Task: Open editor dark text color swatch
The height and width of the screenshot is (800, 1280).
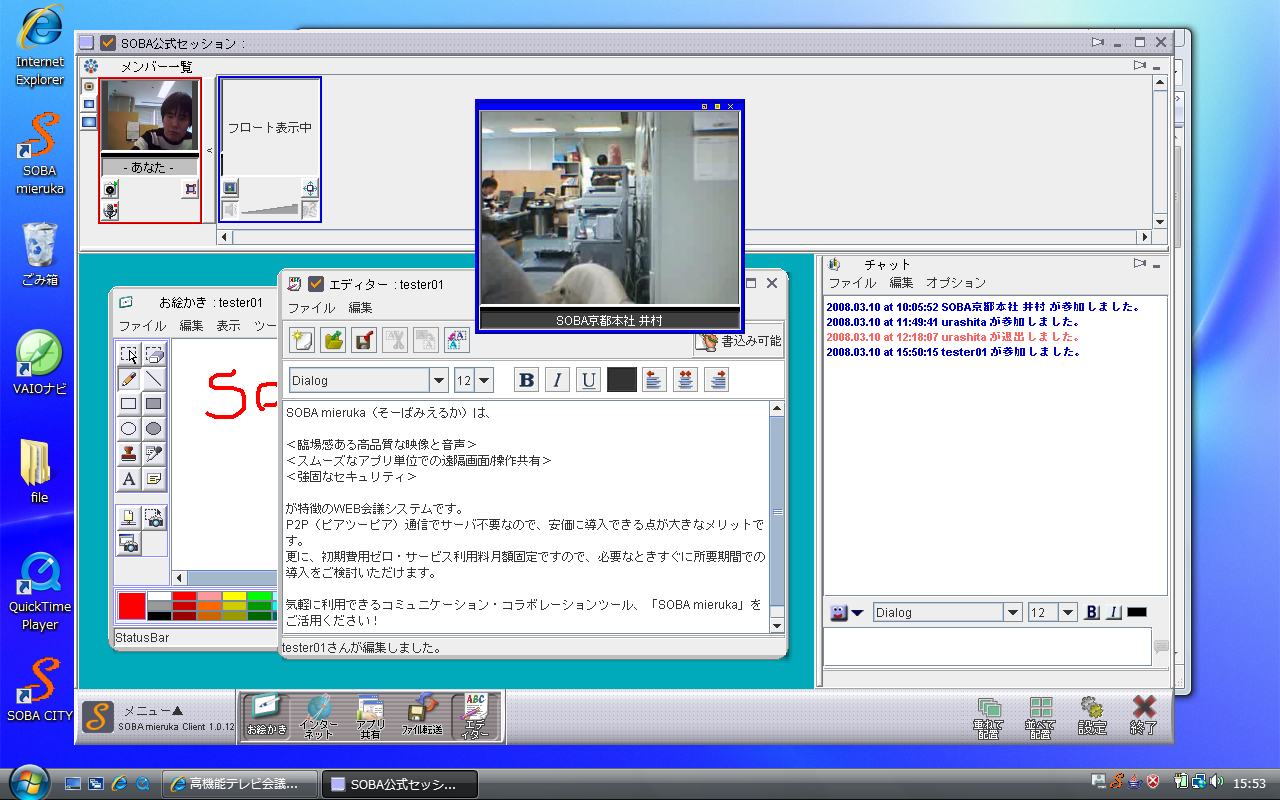Action: coord(621,380)
